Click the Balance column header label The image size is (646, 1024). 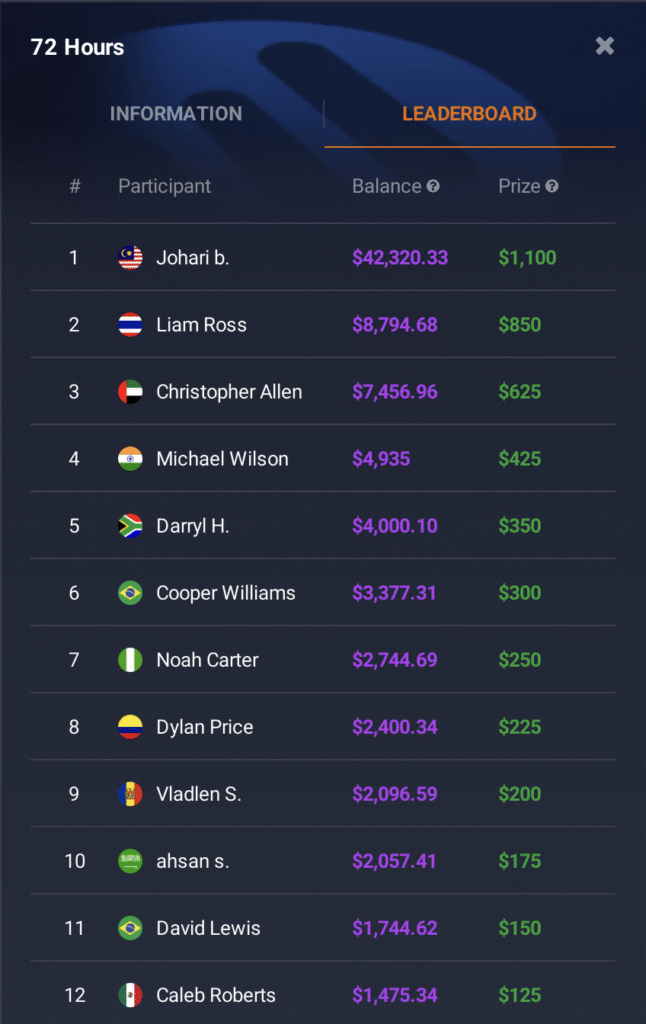tap(386, 186)
